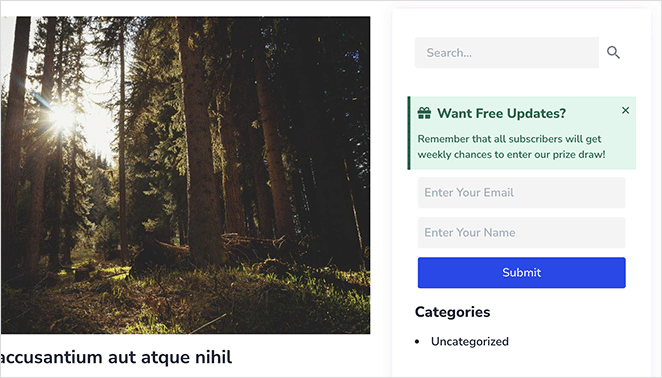
Task: Click the forest featured image
Action: pyautogui.click(x=185, y=175)
